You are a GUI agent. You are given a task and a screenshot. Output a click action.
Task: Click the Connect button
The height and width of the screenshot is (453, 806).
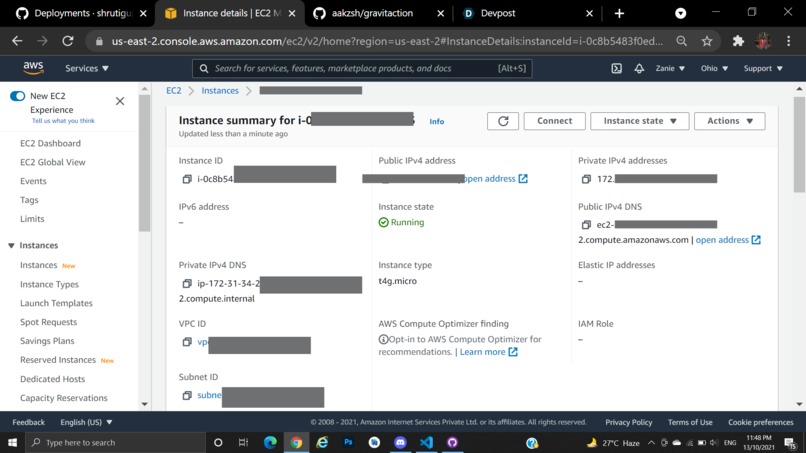(x=554, y=121)
